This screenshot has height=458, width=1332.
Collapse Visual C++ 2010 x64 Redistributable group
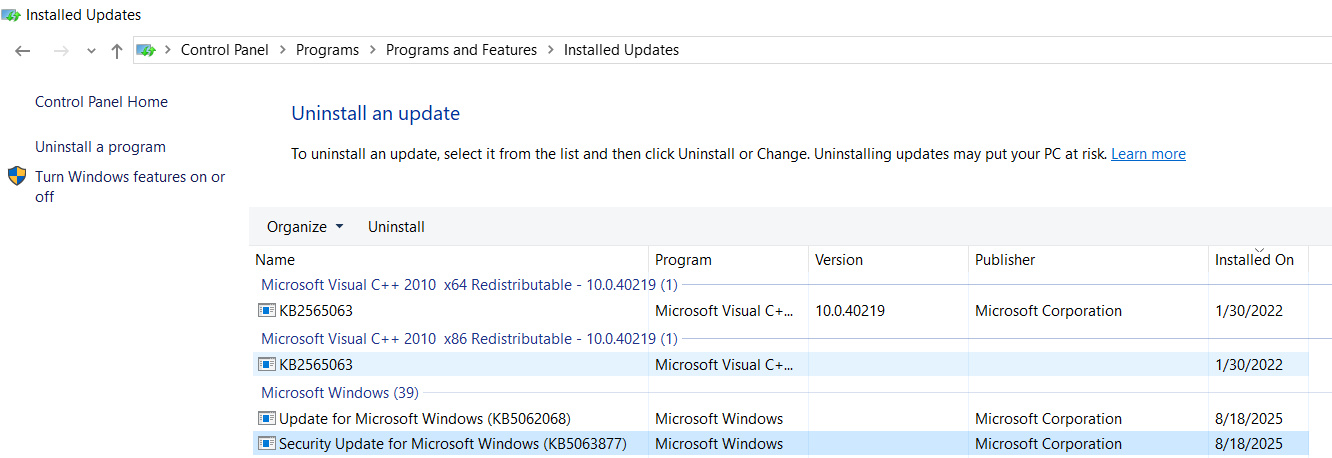point(468,285)
